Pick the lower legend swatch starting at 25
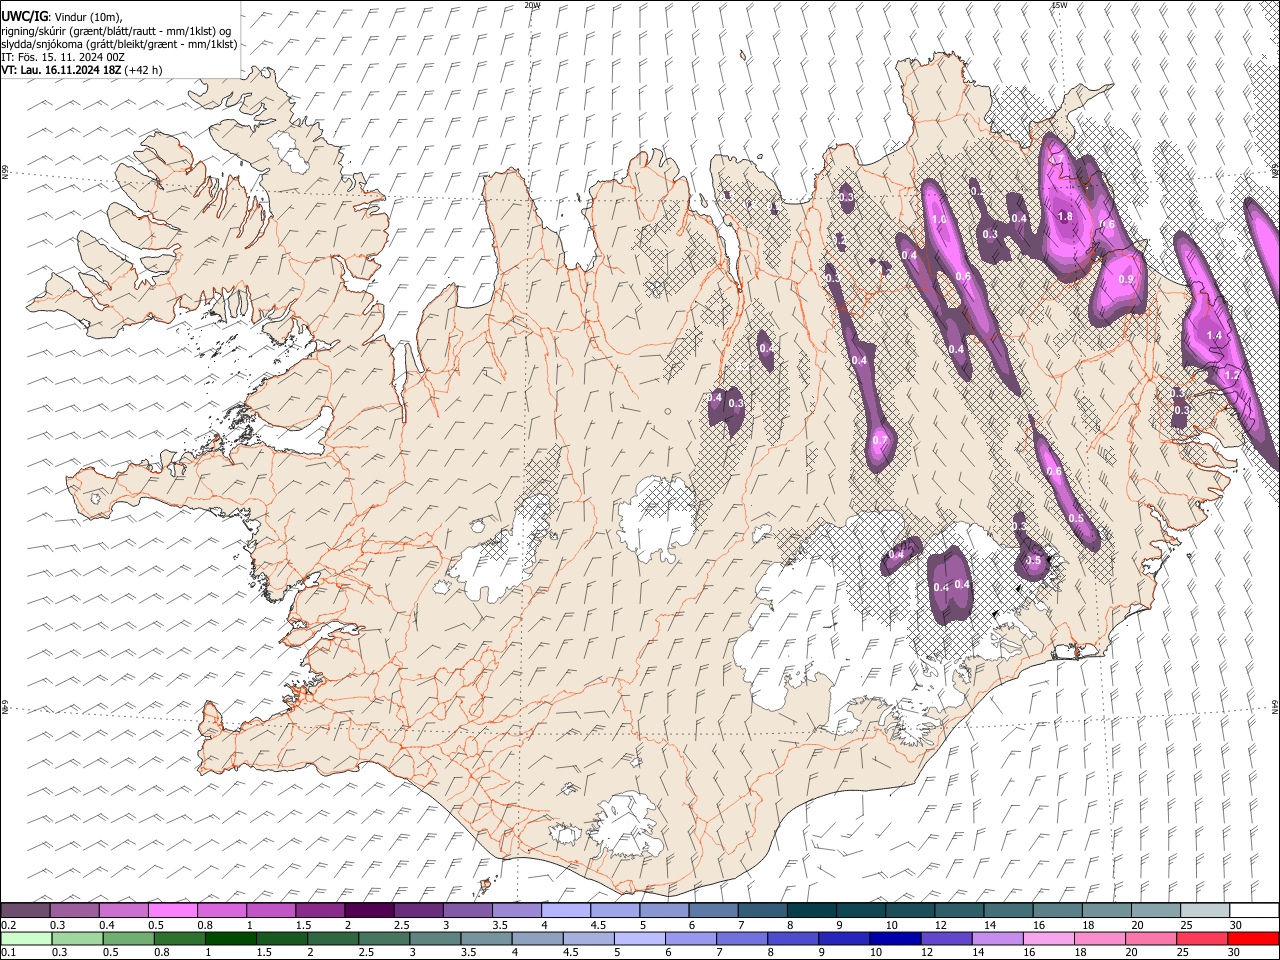This screenshot has width=1280, height=960. (x=1201, y=938)
